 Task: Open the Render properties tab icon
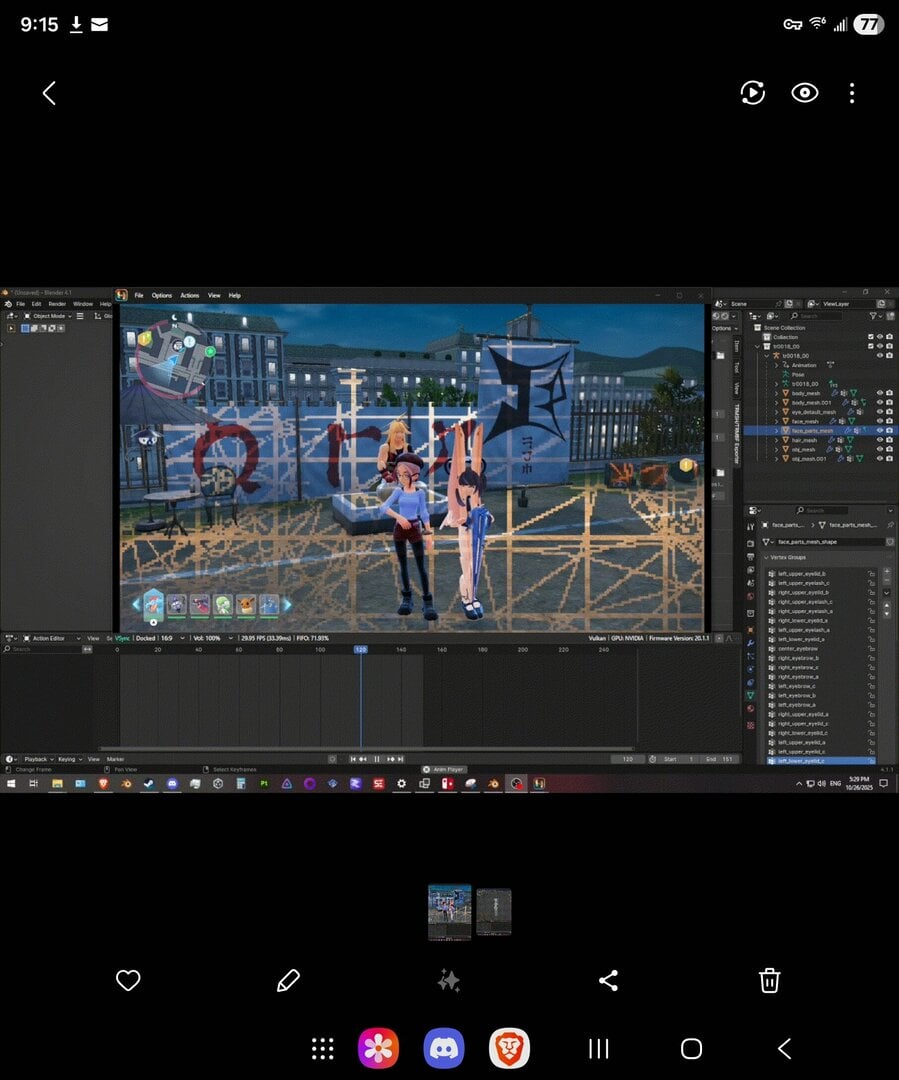coord(750,543)
